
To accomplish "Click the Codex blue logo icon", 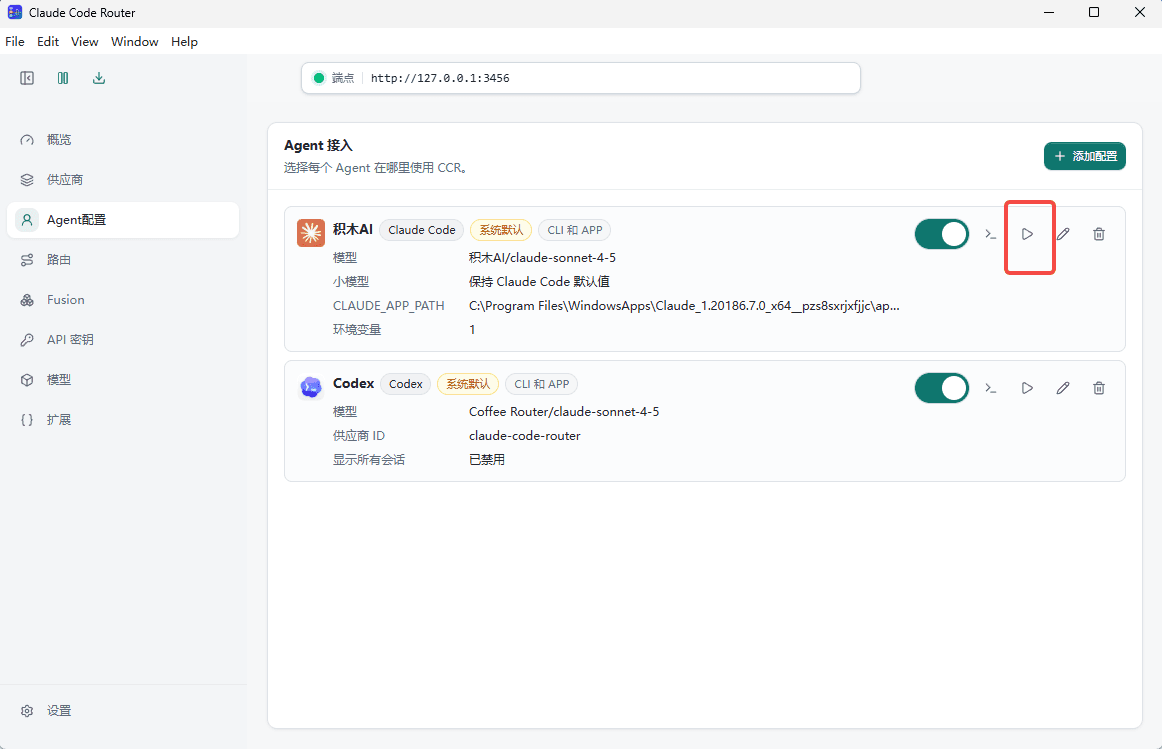I will tap(311, 387).
